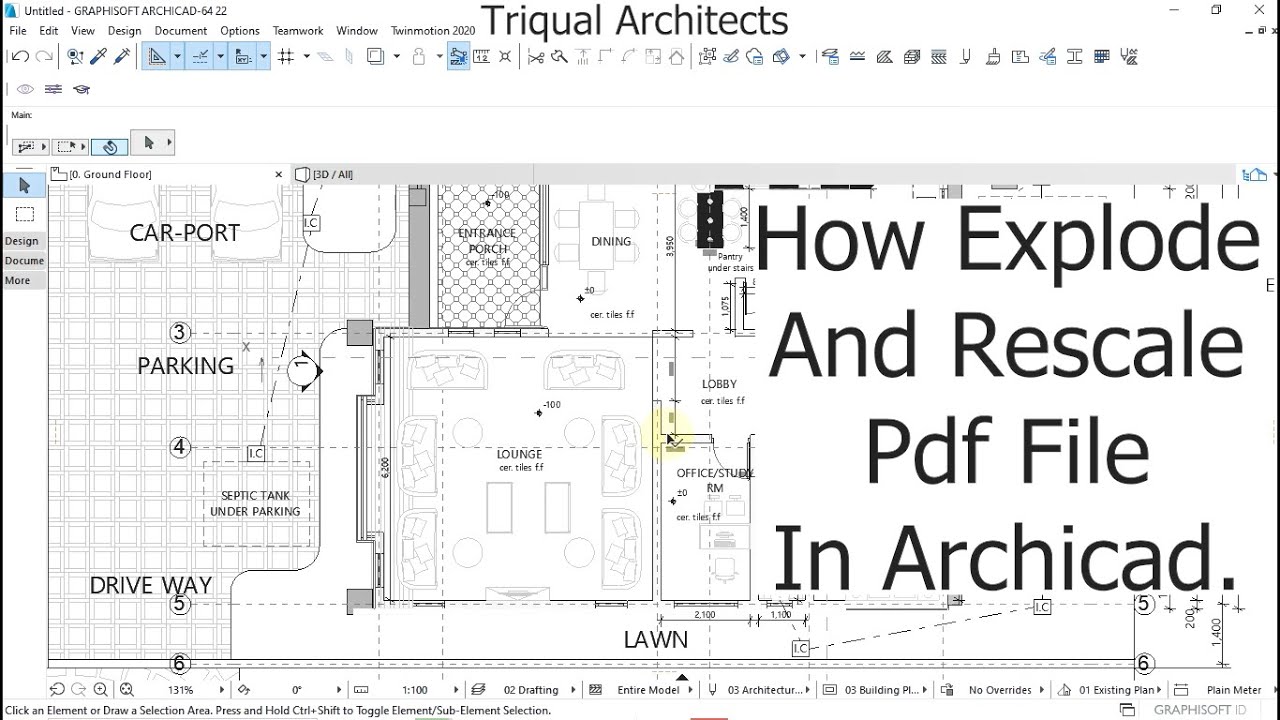The width and height of the screenshot is (1280, 720).
Task: Click the Adjust/Trim tool icon
Action: tap(559, 57)
